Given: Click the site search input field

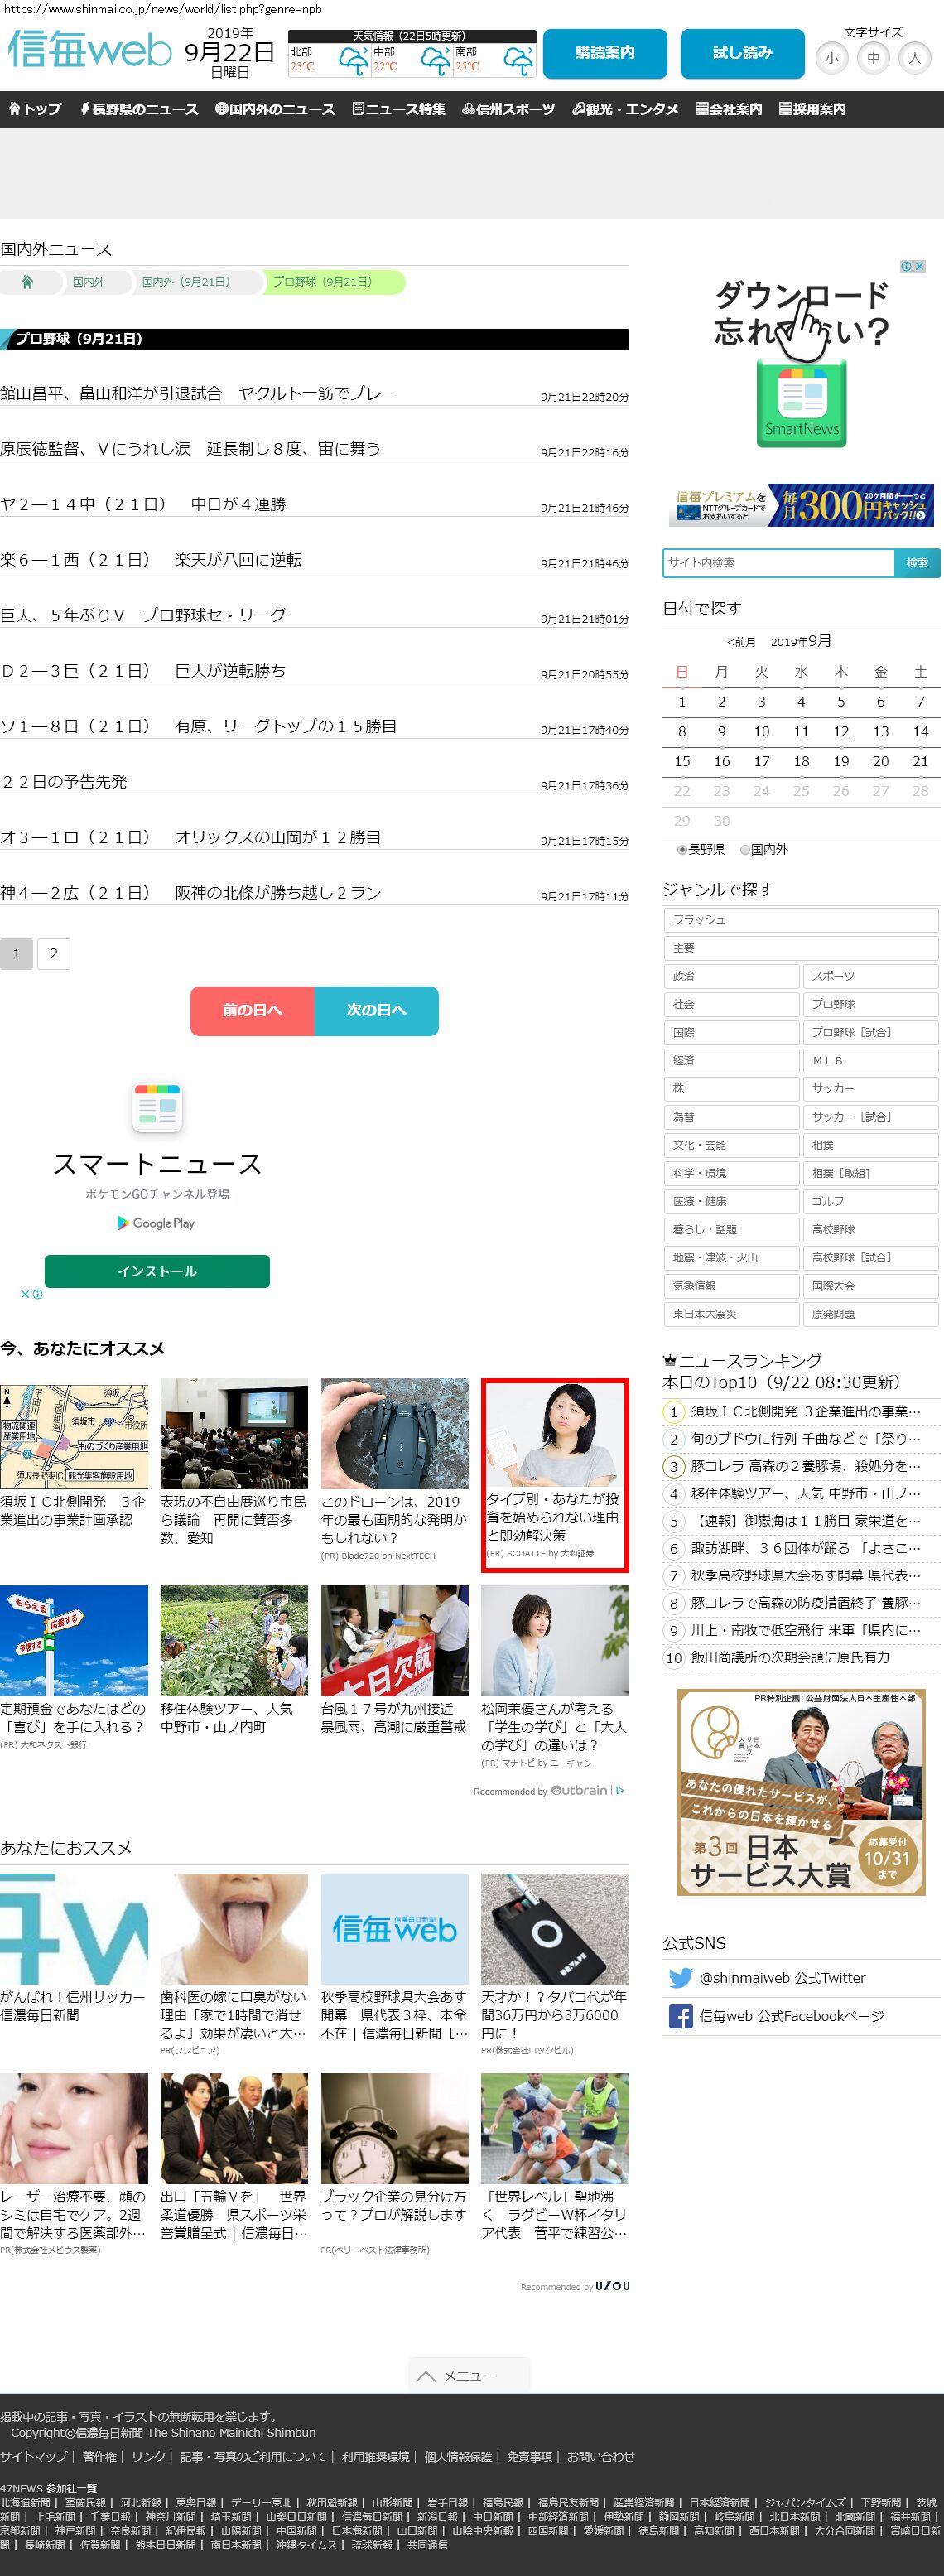Looking at the screenshot, I should coord(778,563).
